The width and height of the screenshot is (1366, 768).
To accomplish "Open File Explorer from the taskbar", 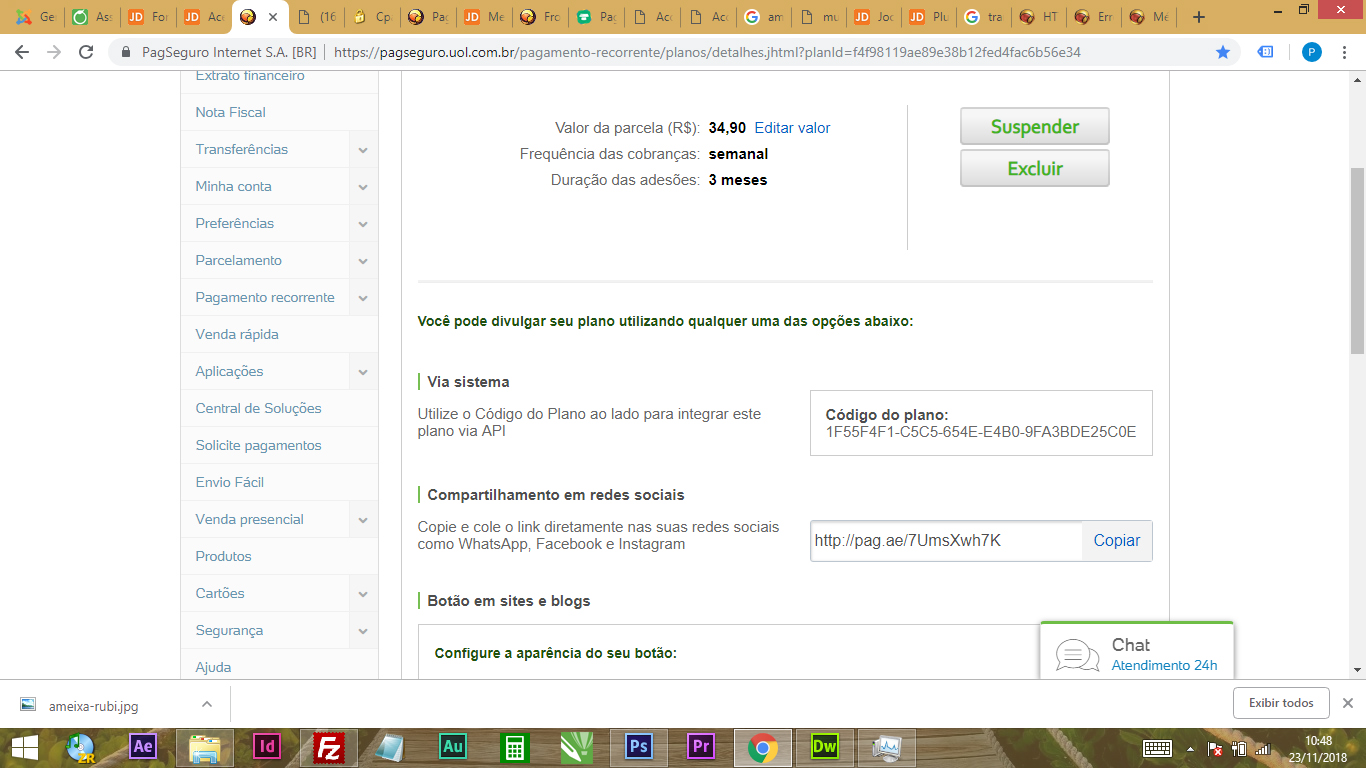I will (205, 747).
